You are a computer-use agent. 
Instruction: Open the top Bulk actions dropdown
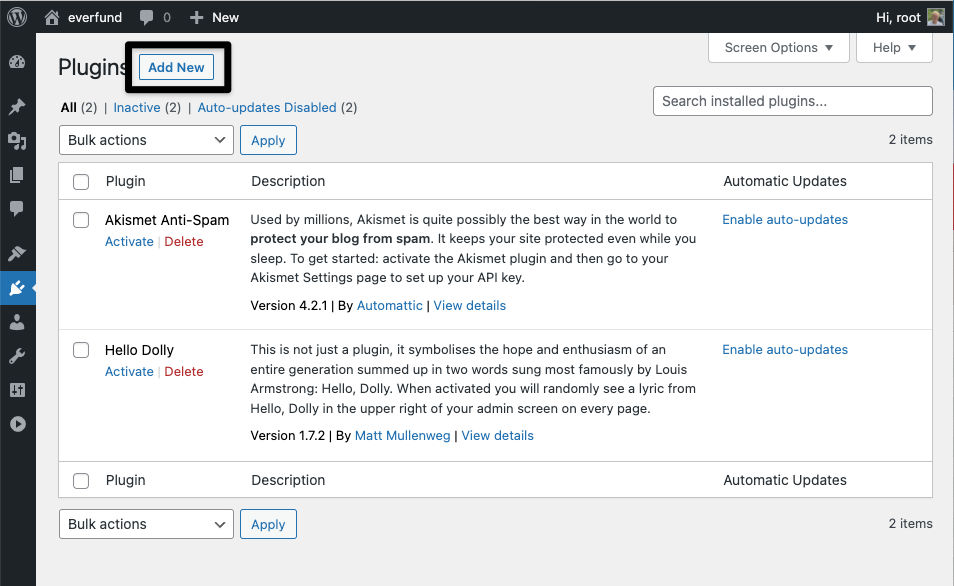point(146,140)
